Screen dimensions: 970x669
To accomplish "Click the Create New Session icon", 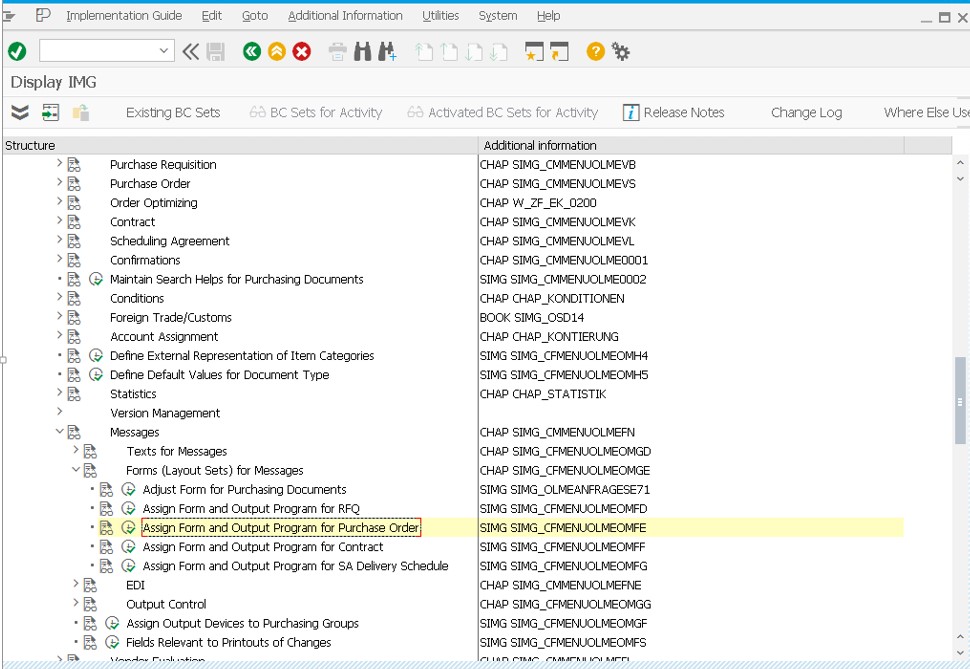I will (x=534, y=51).
